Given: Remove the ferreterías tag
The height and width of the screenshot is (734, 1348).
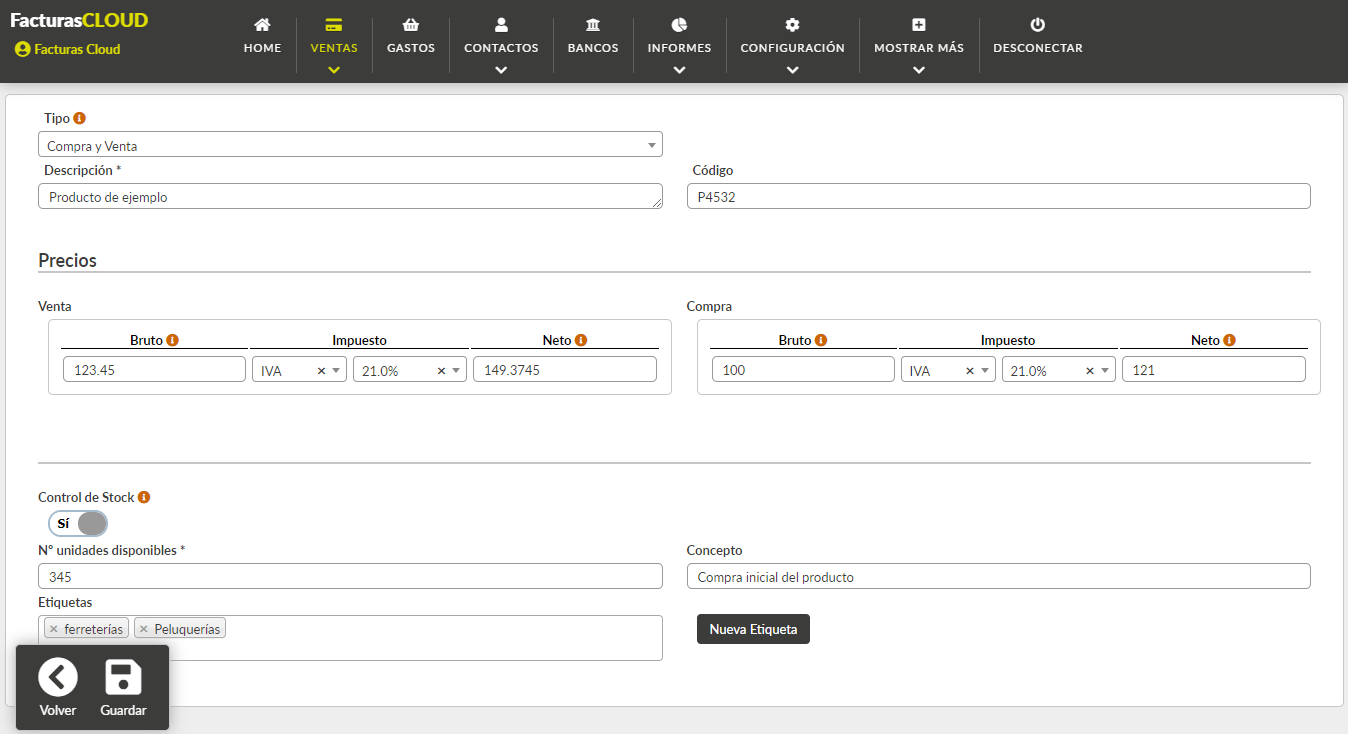Looking at the screenshot, I should pos(54,629).
